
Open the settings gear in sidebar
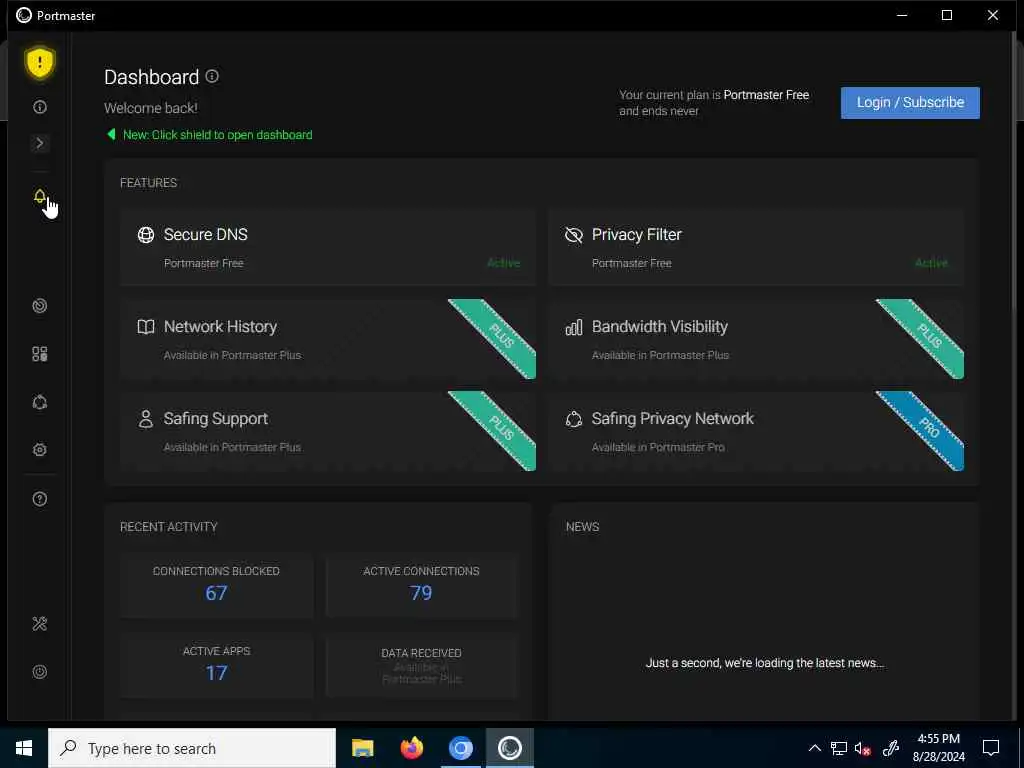[x=40, y=450]
